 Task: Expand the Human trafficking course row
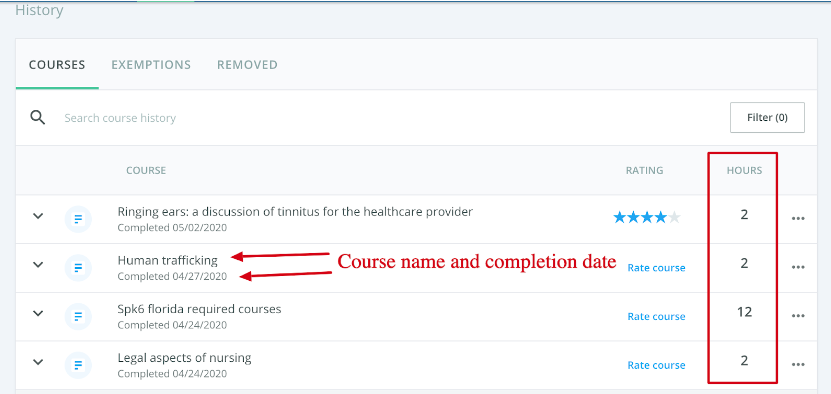click(x=38, y=265)
